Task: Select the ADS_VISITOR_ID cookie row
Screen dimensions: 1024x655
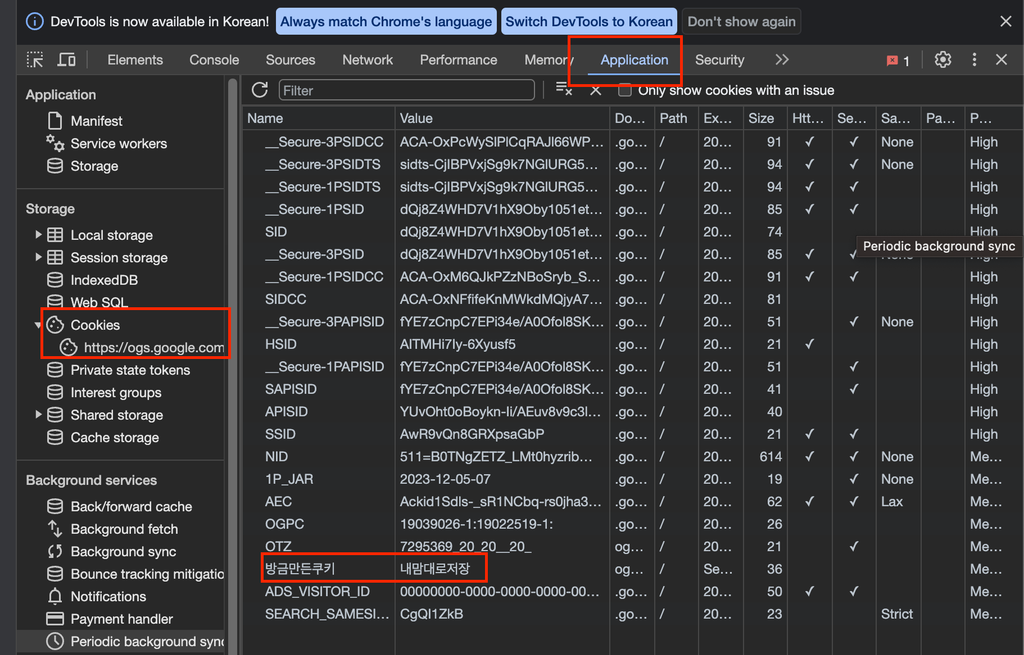Action: (x=632, y=592)
